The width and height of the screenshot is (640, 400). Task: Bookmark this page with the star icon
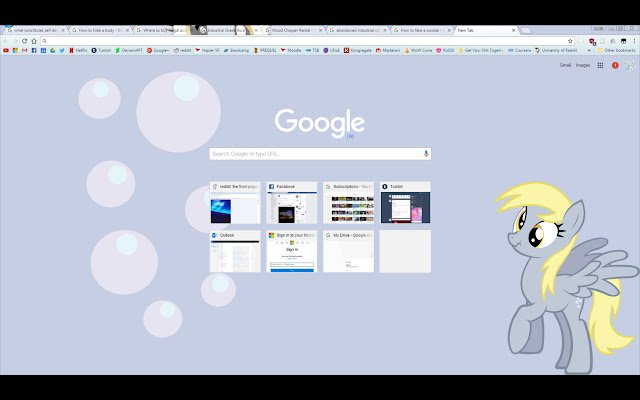(570, 41)
